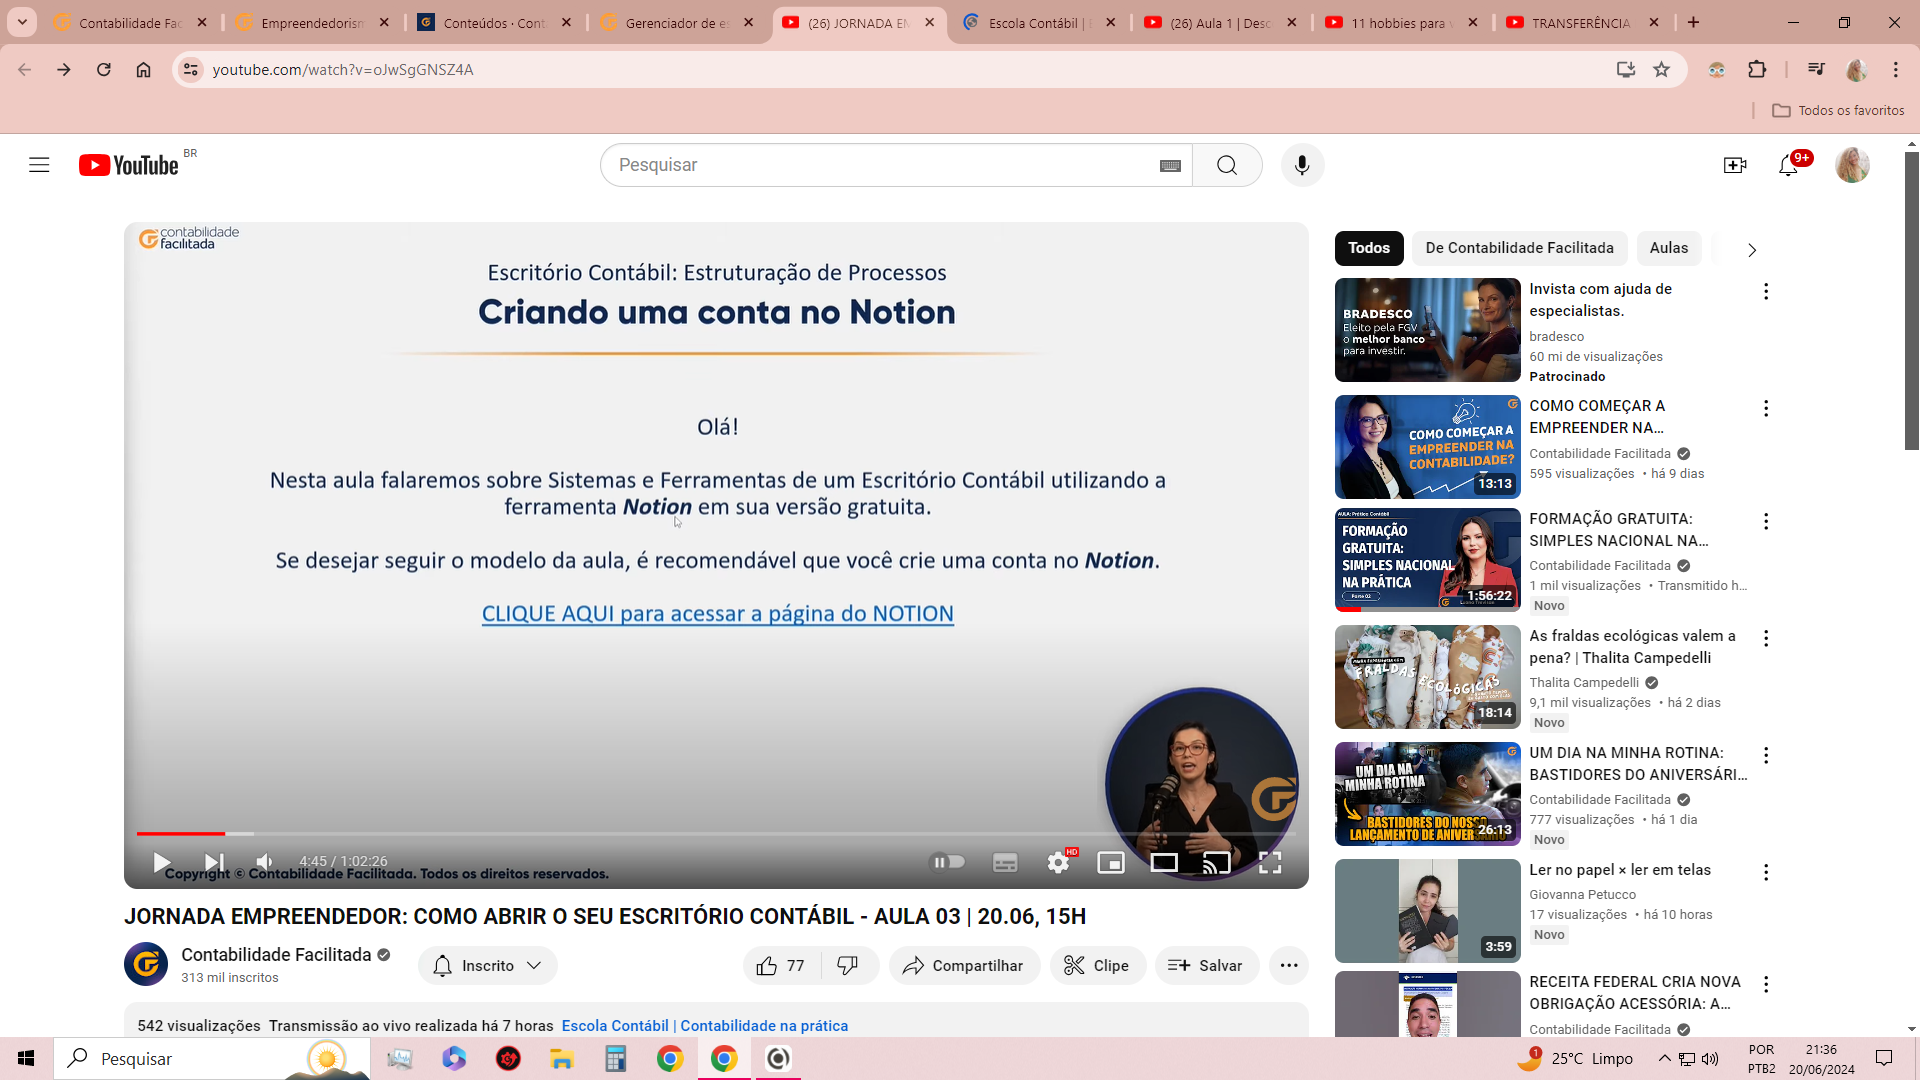Show hidden system tray icons
The width and height of the screenshot is (1920, 1080).
1664,1058
